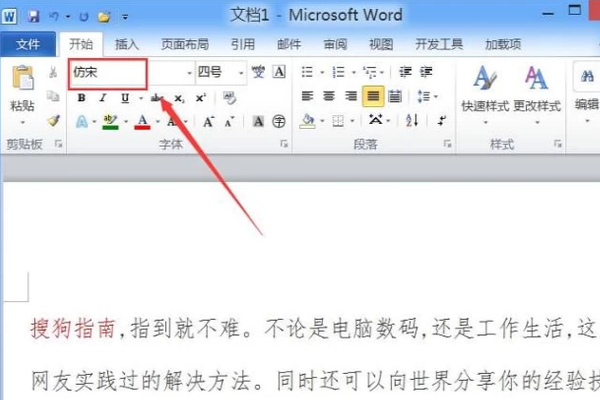Screen dimensions: 600x400
Task: Align text to the left
Action: point(307,96)
